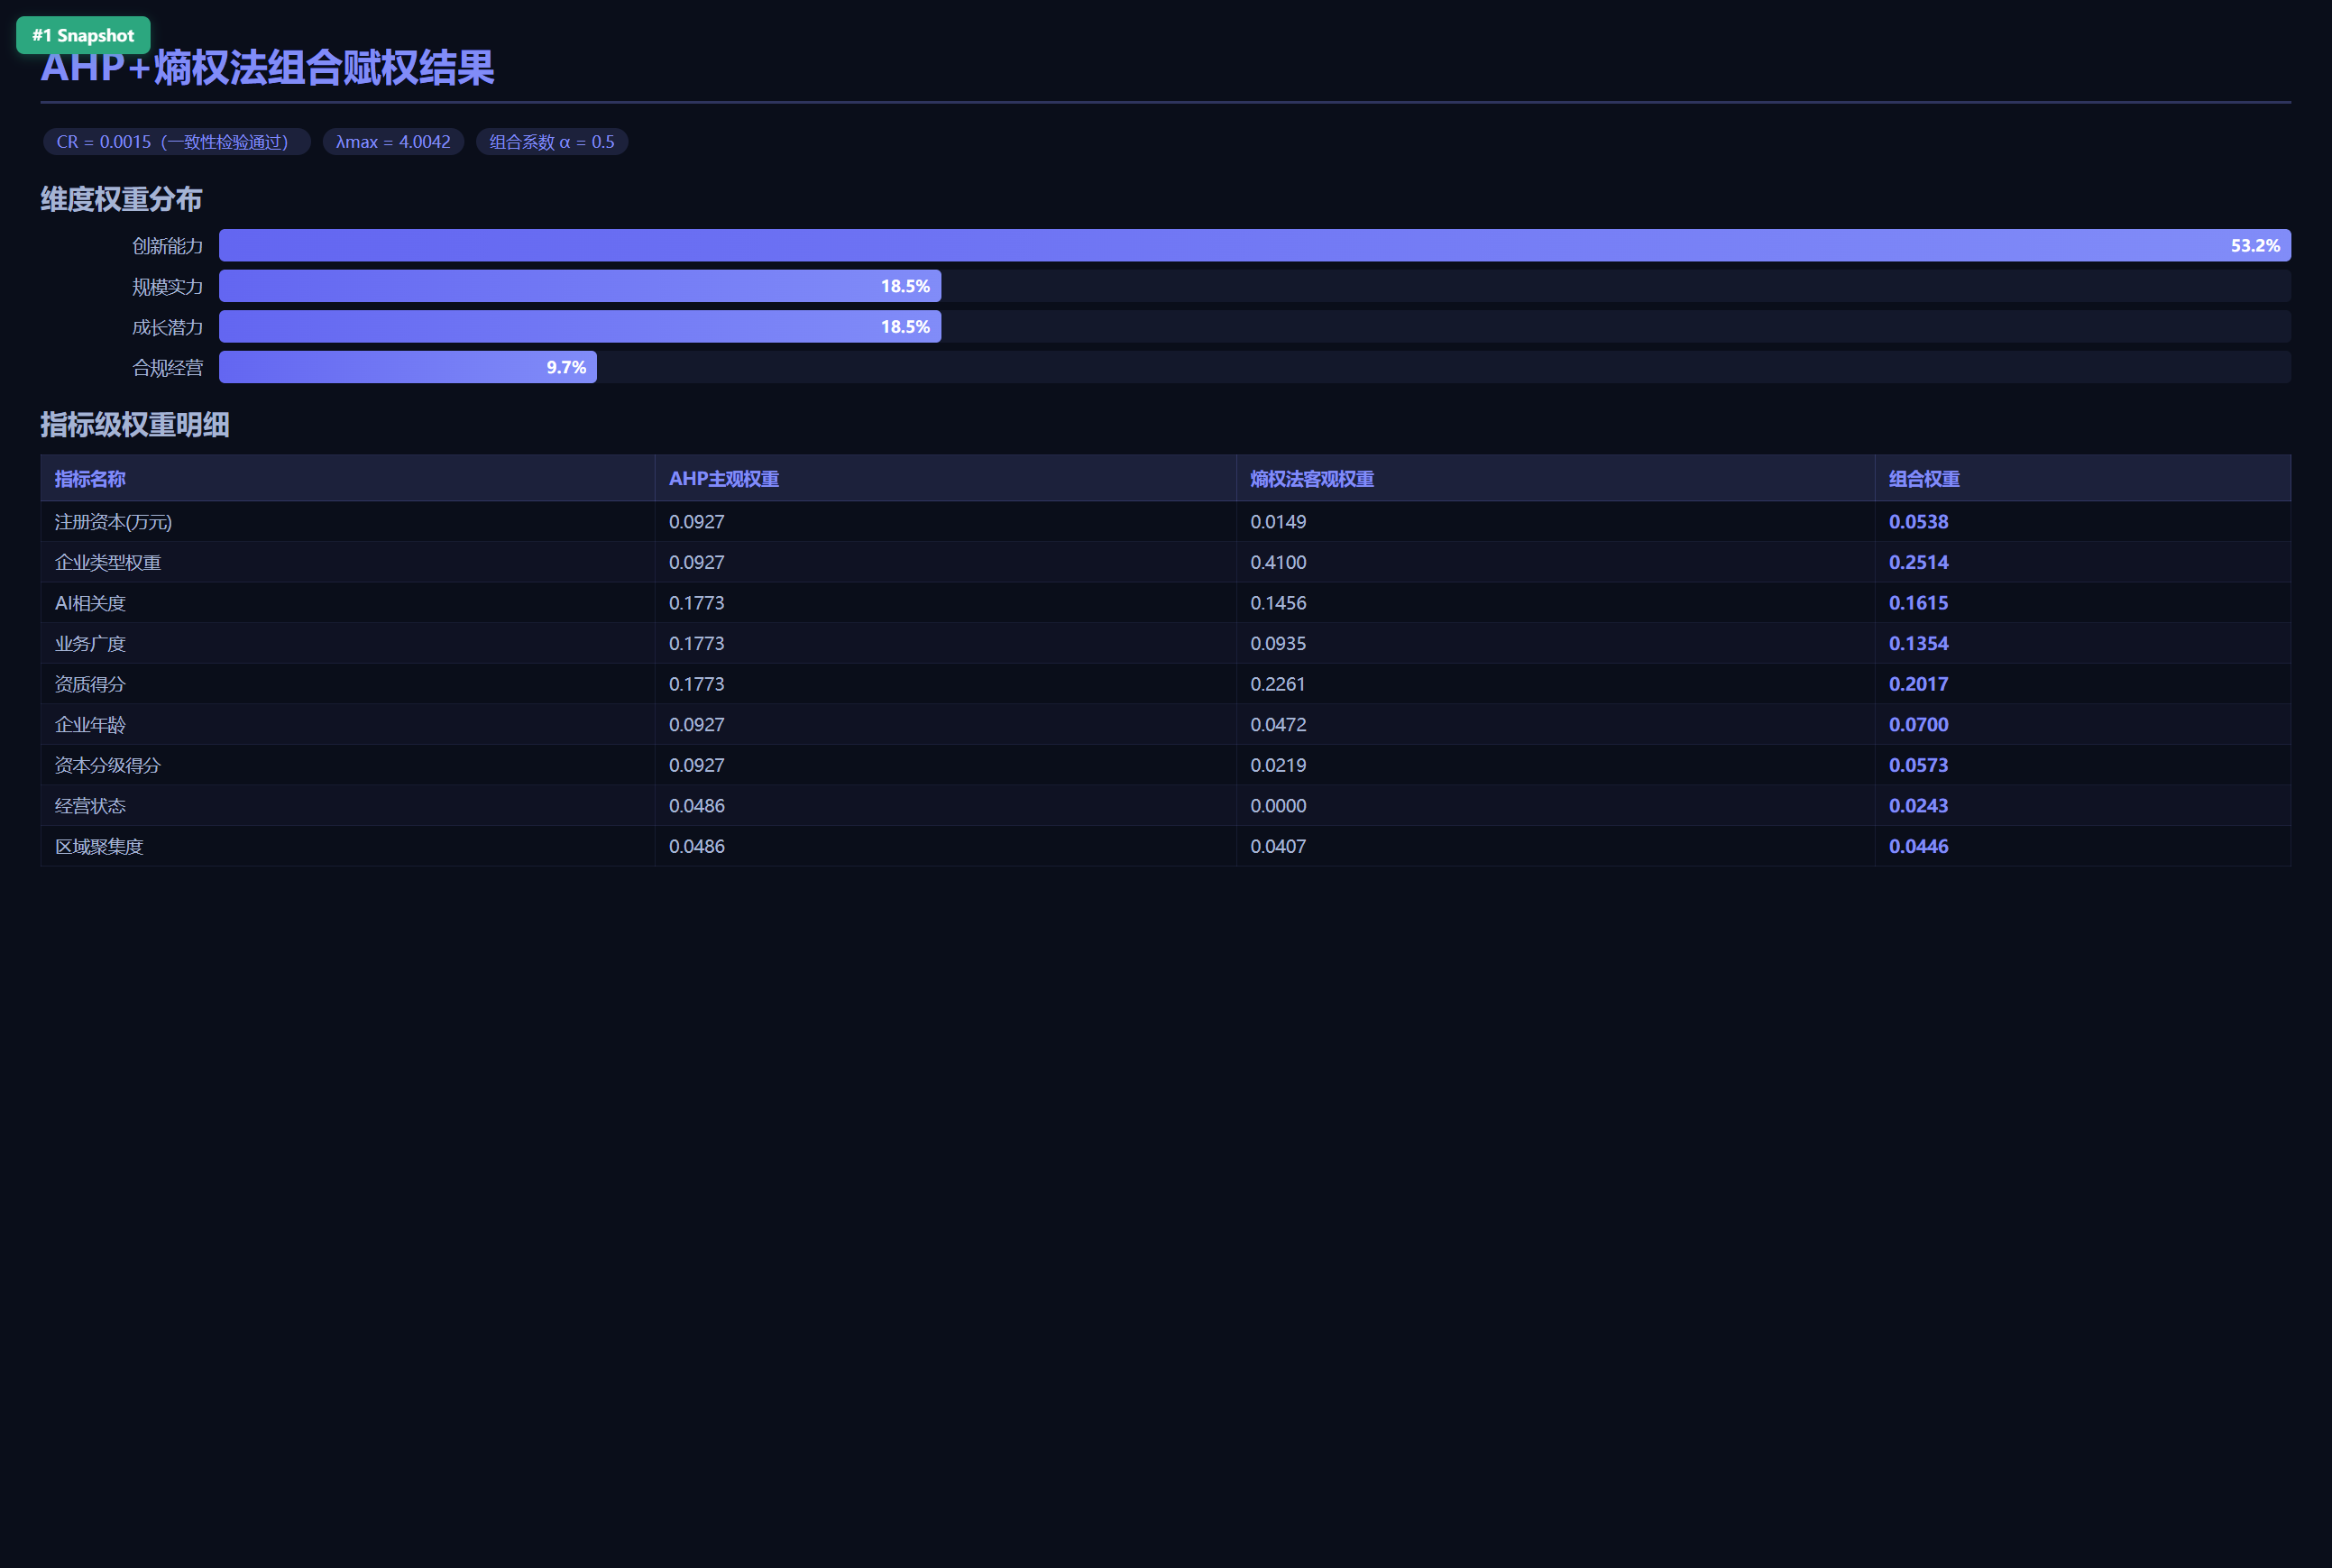Viewport: 2332px width, 1568px height.
Task: Click the AI相关度 row label
Action: pos(90,603)
